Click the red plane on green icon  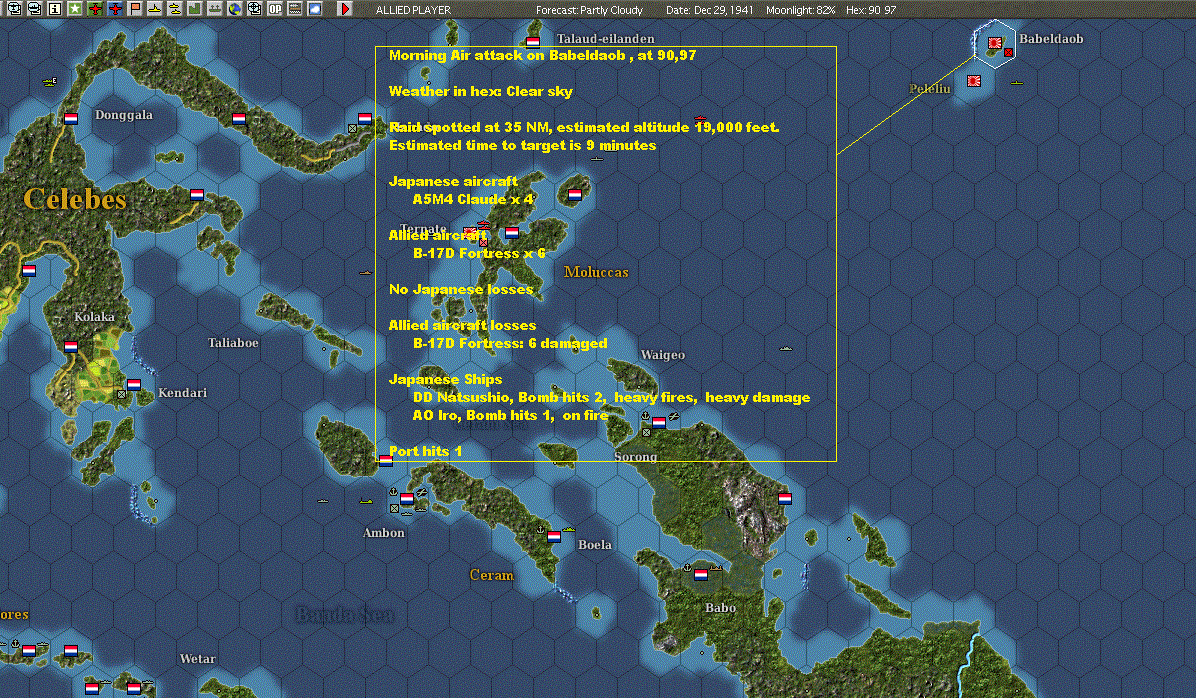pyautogui.click(x=95, y=9)
